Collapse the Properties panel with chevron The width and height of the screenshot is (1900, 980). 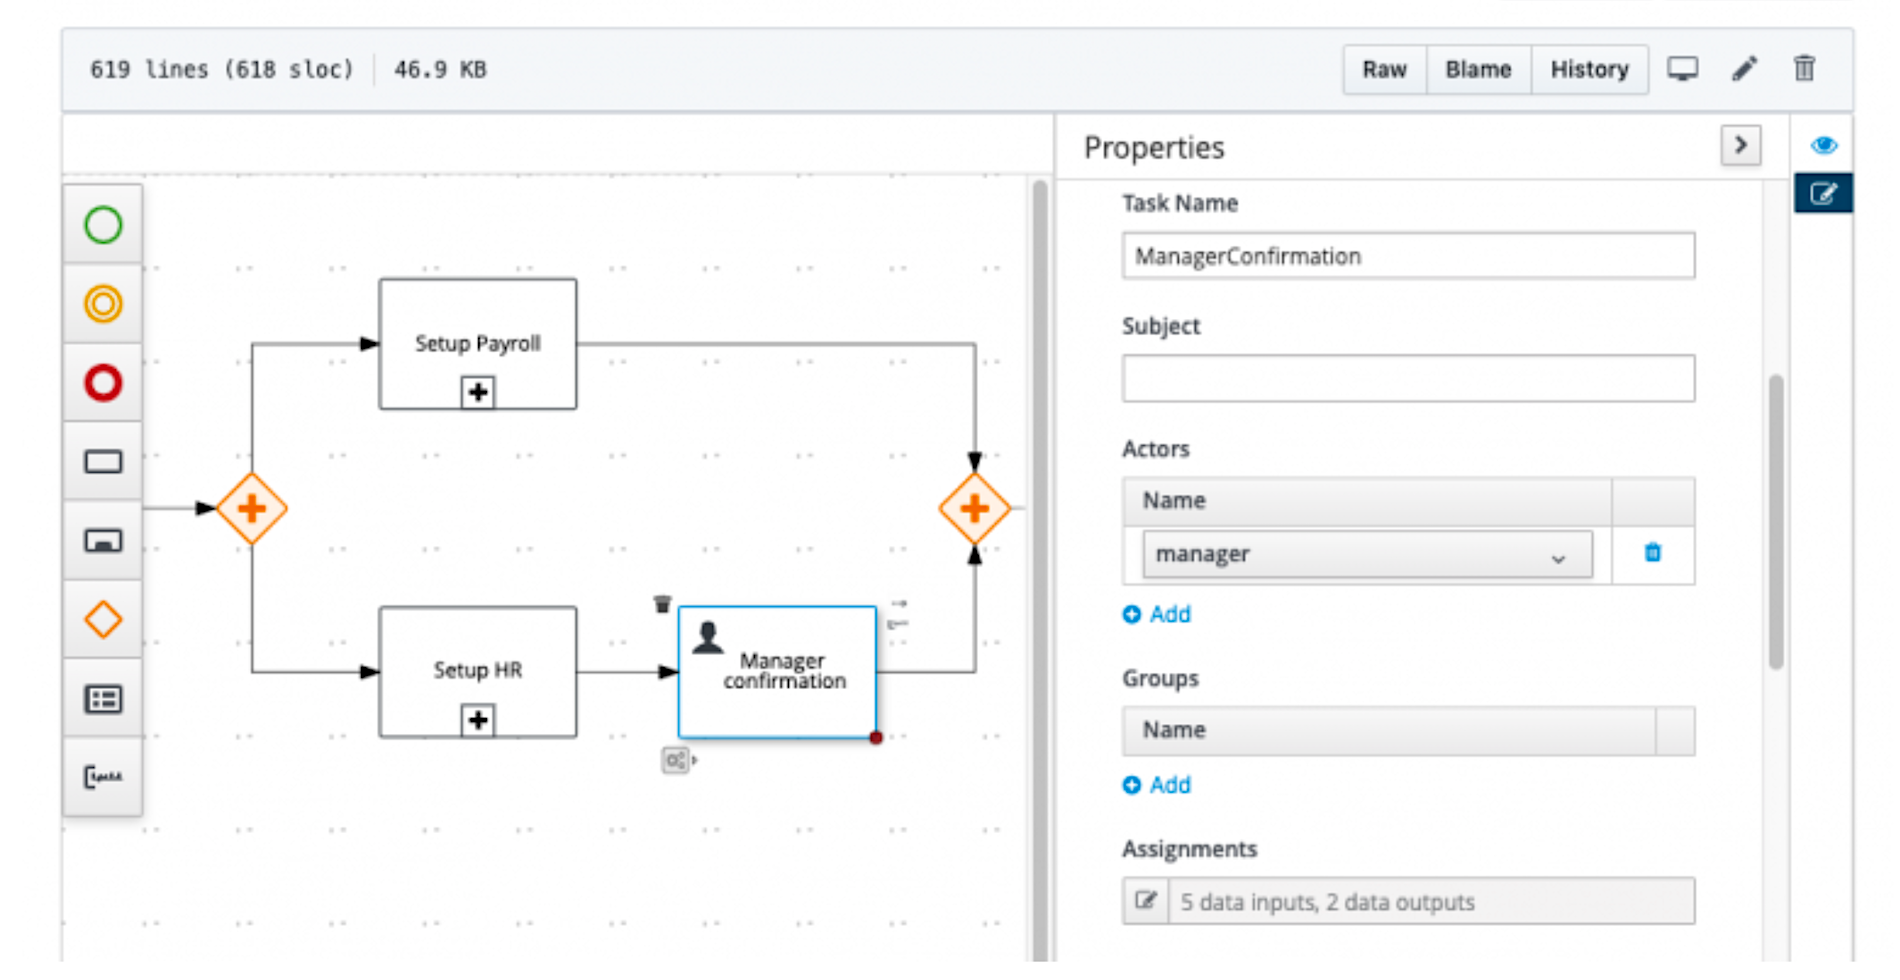pos(1740,146)
